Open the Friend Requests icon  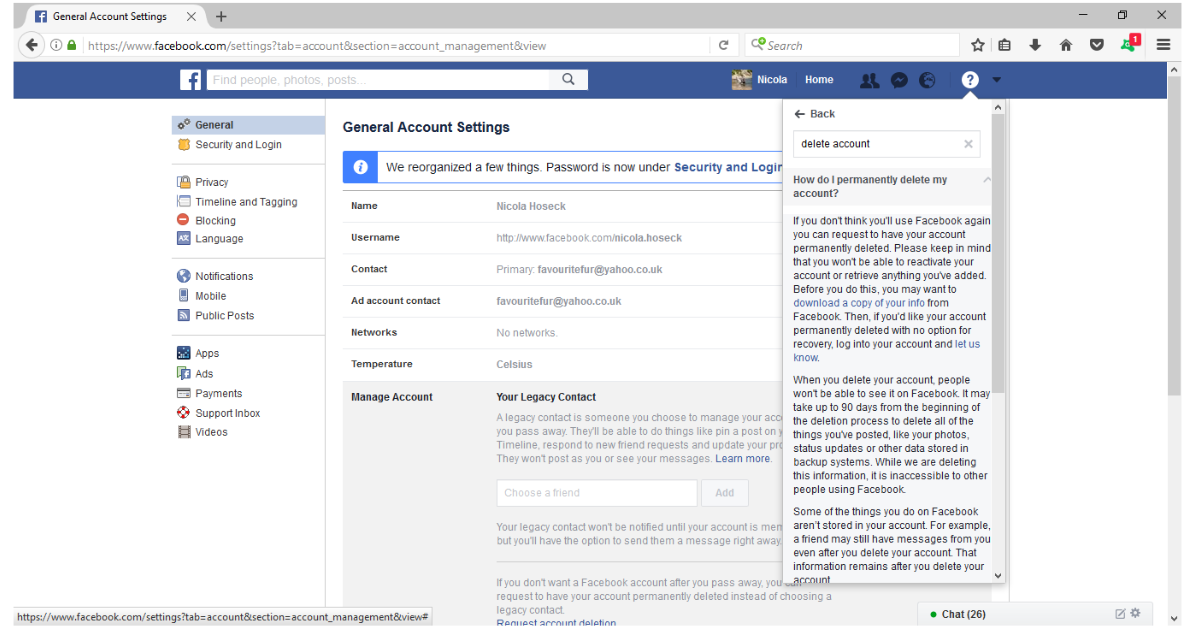coord(869,80)
